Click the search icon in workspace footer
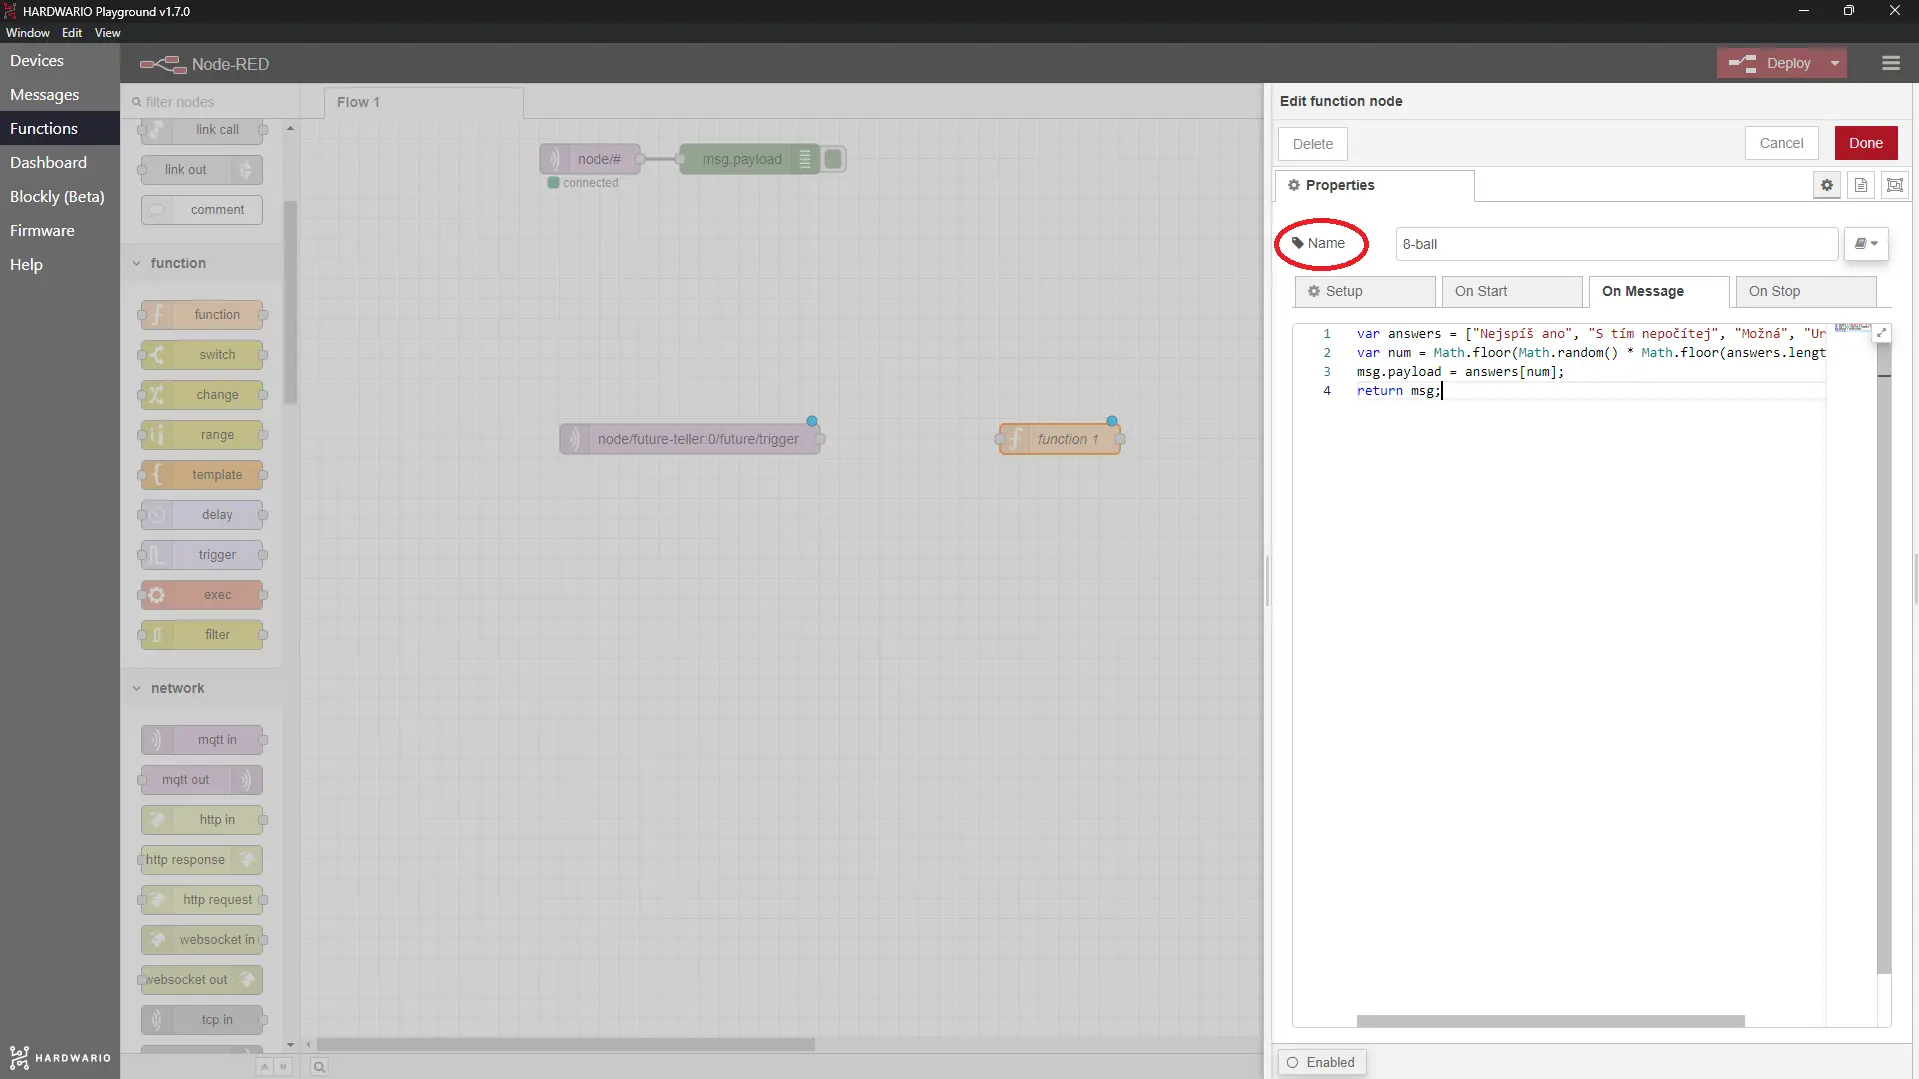The height and width of the screenshot is (1079, 1919). tap(319, 1067)
